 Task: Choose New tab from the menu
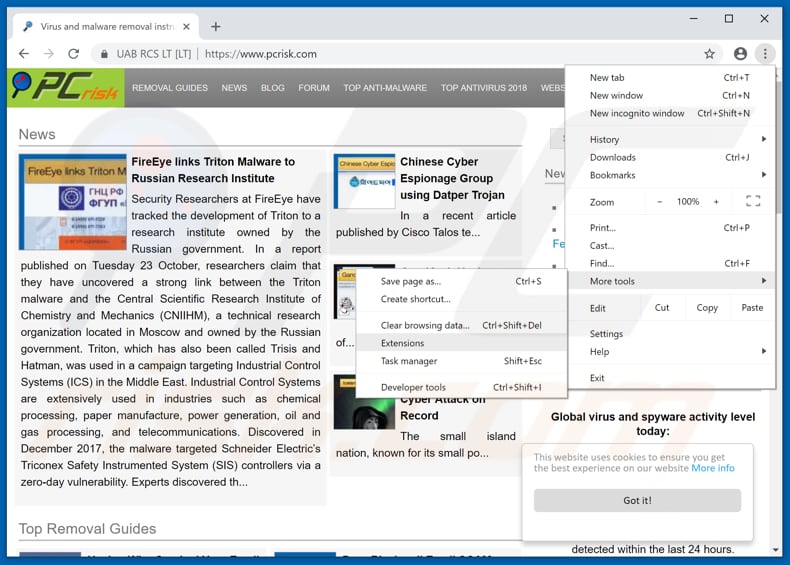[x=671, y=78]
